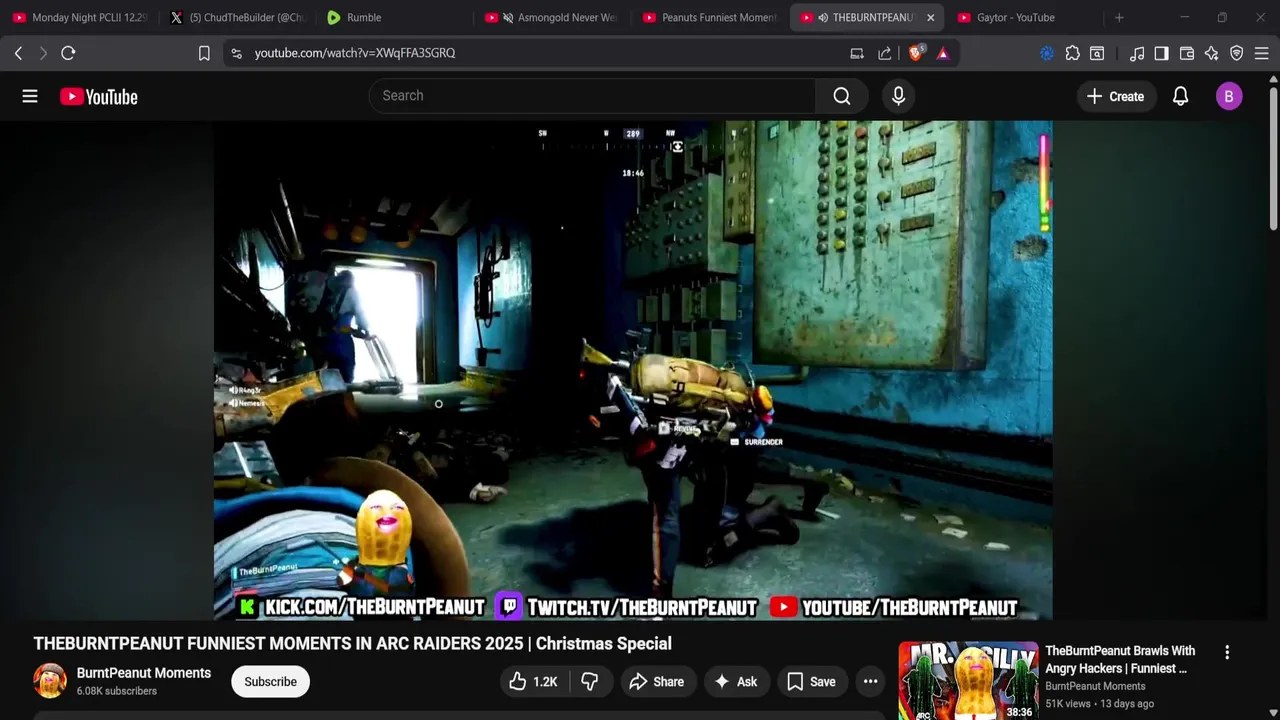Open the music note playlist icon
This screenshot has width=1280, height=720.
click(x=1136, y=53)
